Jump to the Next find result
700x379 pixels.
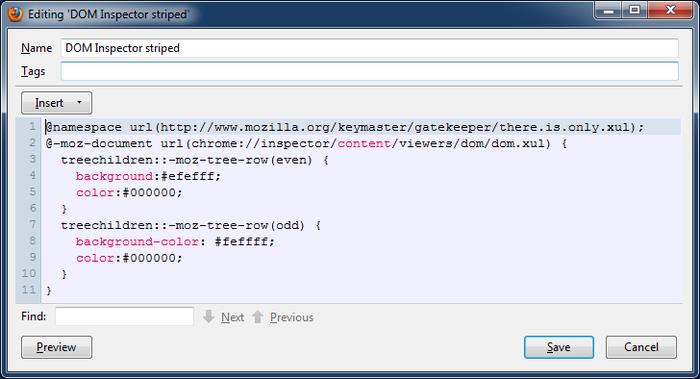[233, 317]
